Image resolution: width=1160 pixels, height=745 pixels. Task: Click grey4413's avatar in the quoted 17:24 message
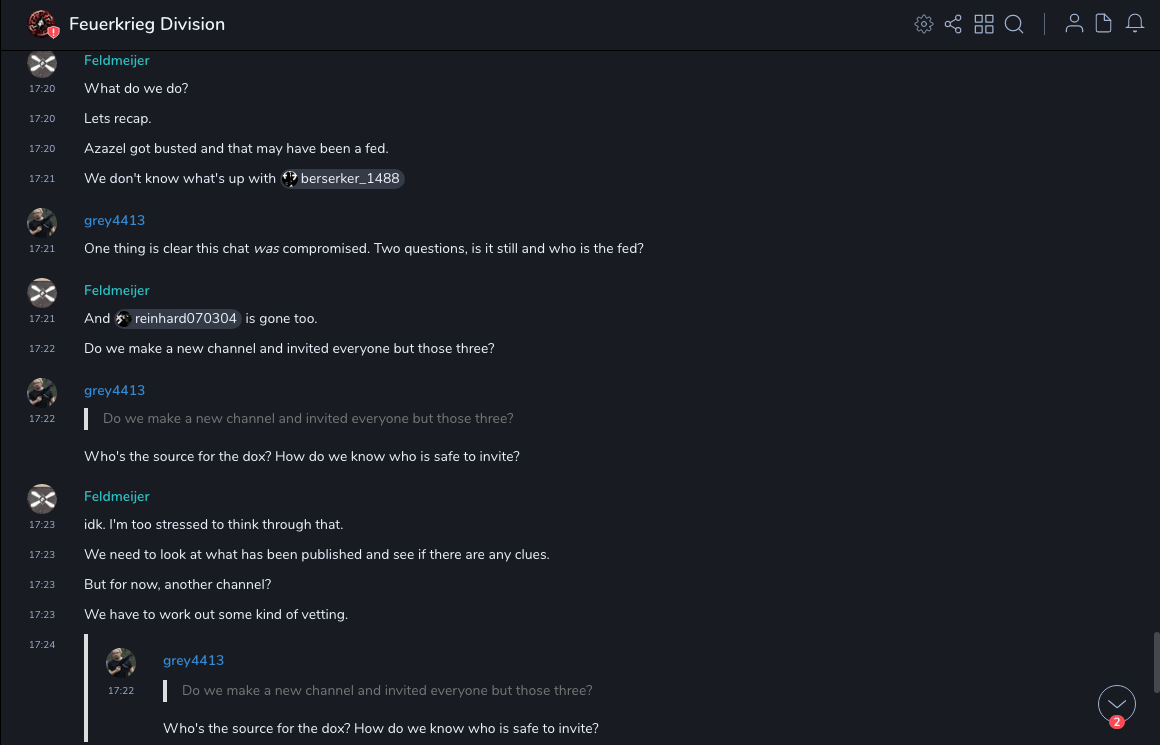pyautogui.click(x=121, y=662)
